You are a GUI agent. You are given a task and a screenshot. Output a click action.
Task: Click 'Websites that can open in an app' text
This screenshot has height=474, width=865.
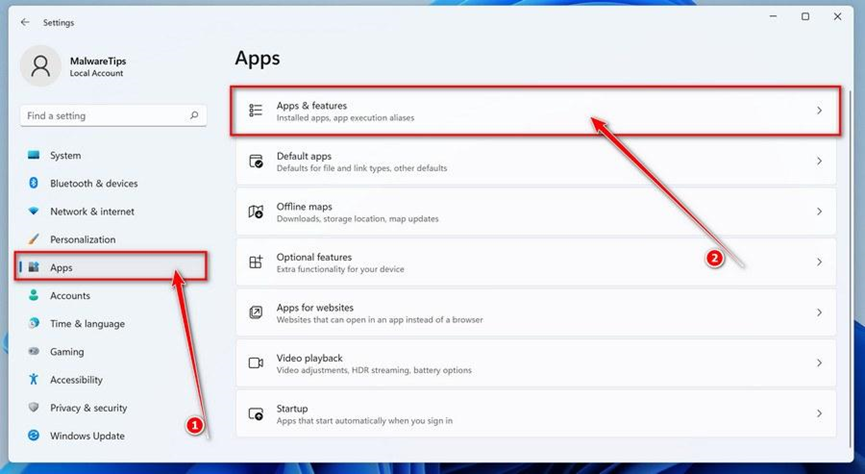click(x=380, y=319)
